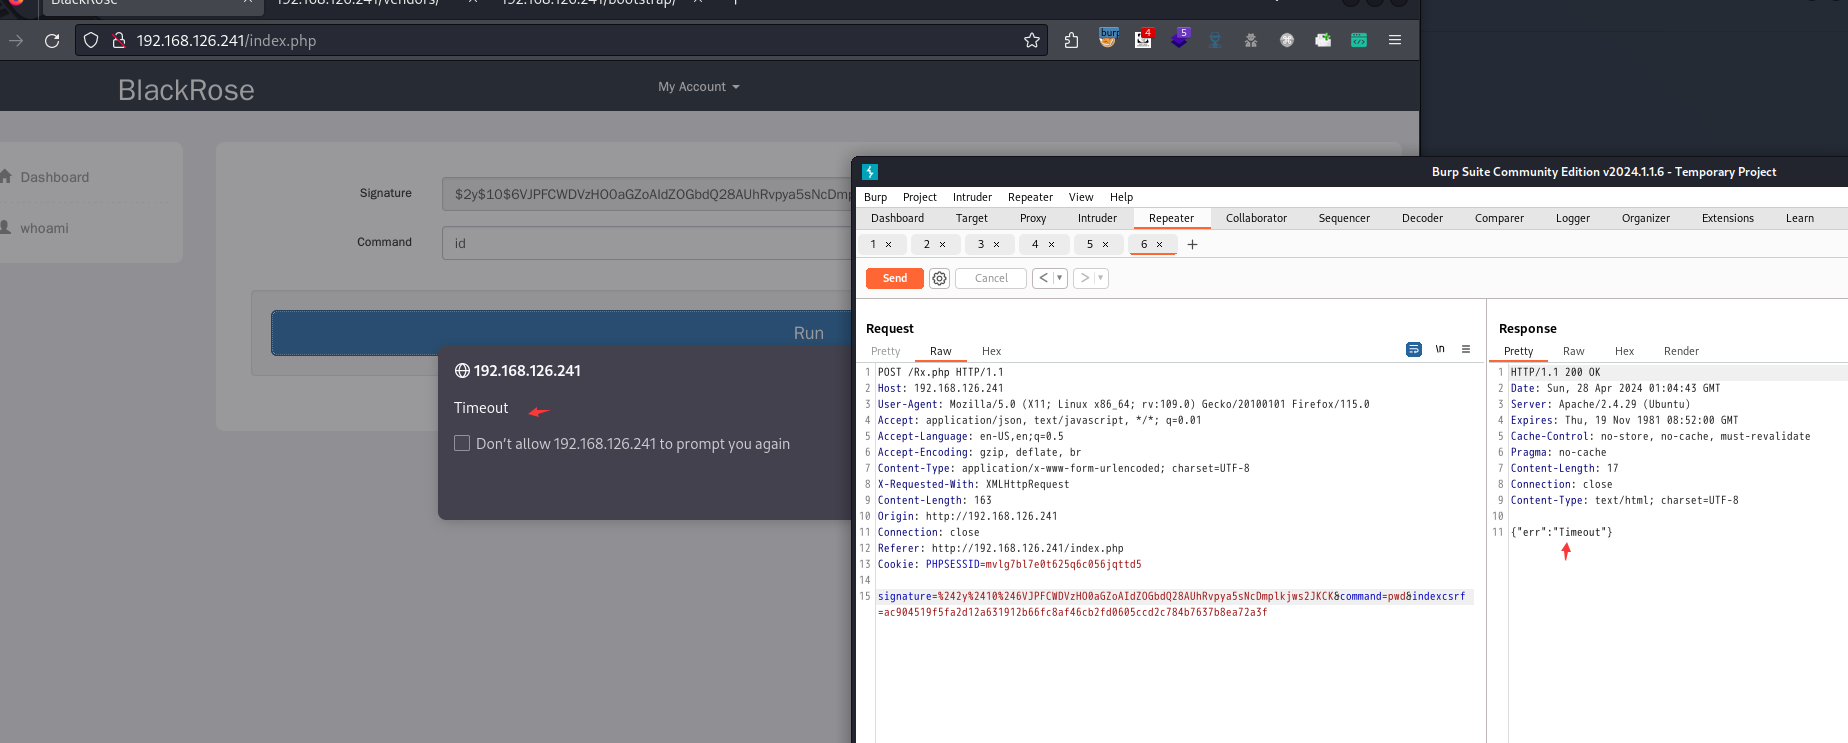Switch to the Target tab

click(971, 218)
